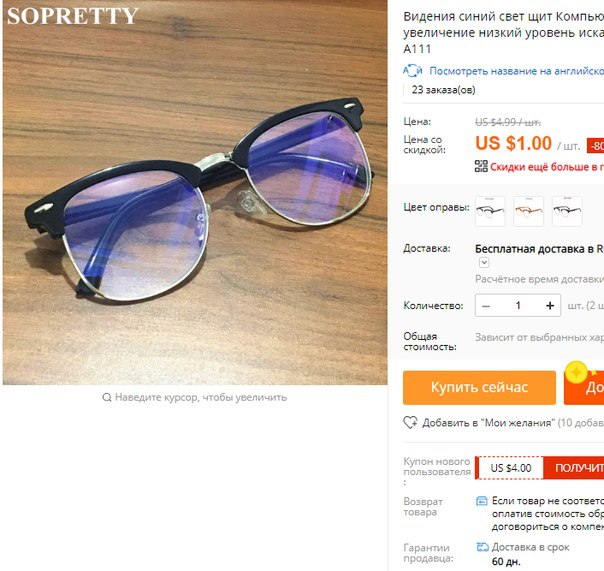Select the third frame color option
This screenshot has width=604, height=571.
pos(567,211)
